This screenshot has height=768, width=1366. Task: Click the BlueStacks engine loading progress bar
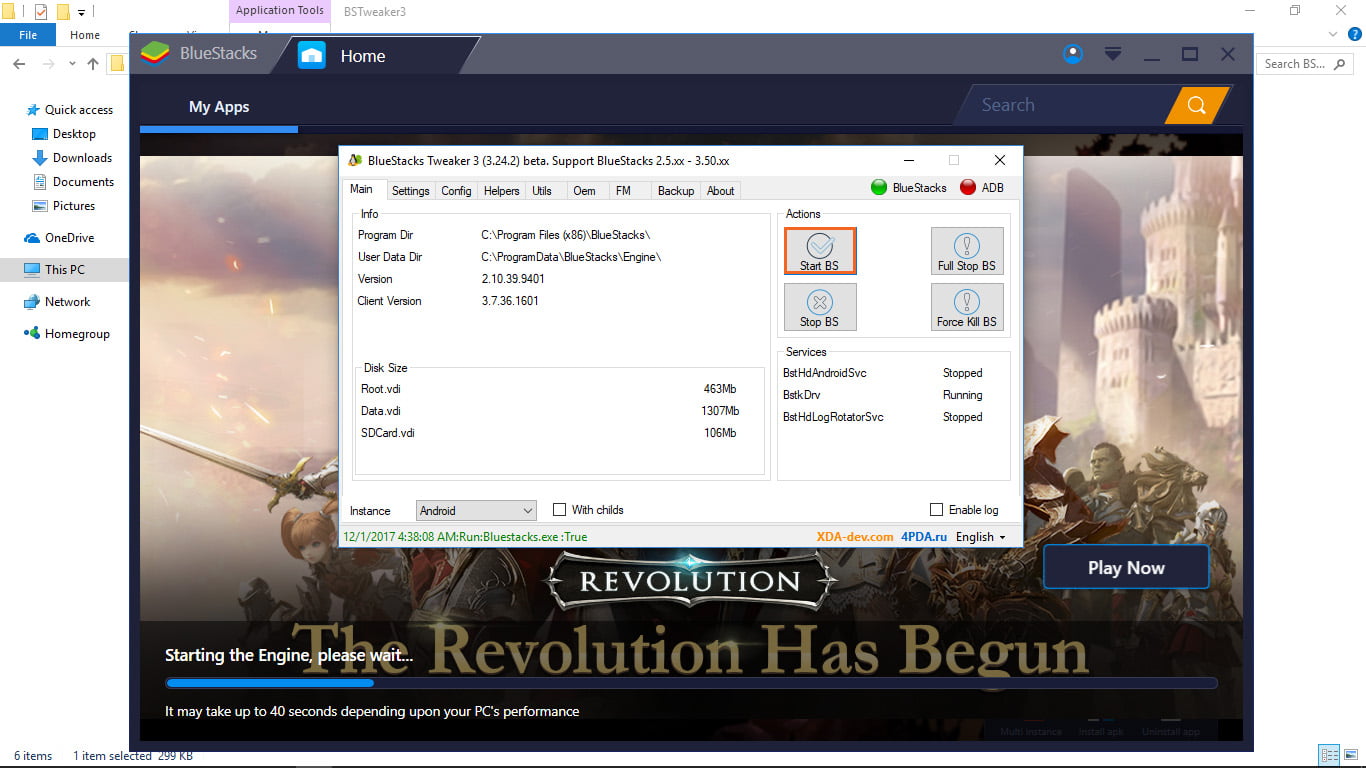pos(691,683)
